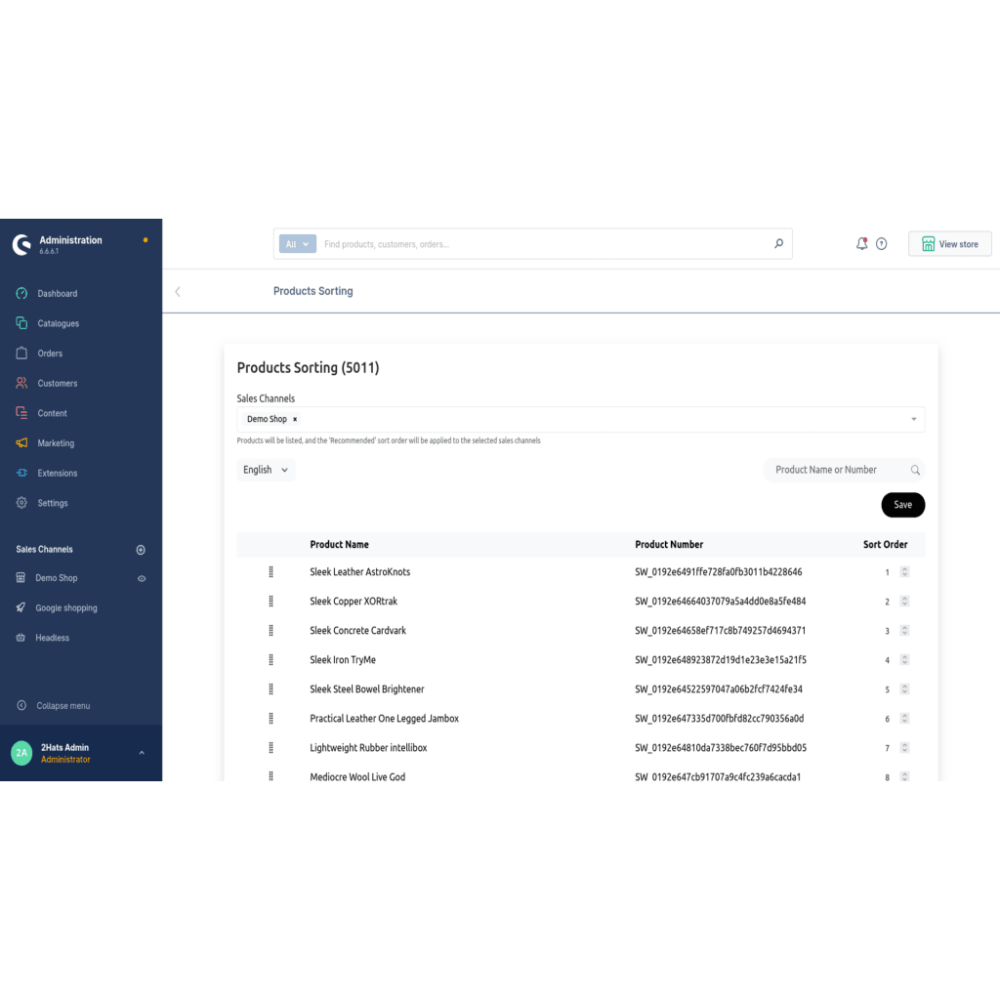The height and width of the screenshot is (1000, 1000).
Task: Click the add sales channel plus icon
Action: 141,550
